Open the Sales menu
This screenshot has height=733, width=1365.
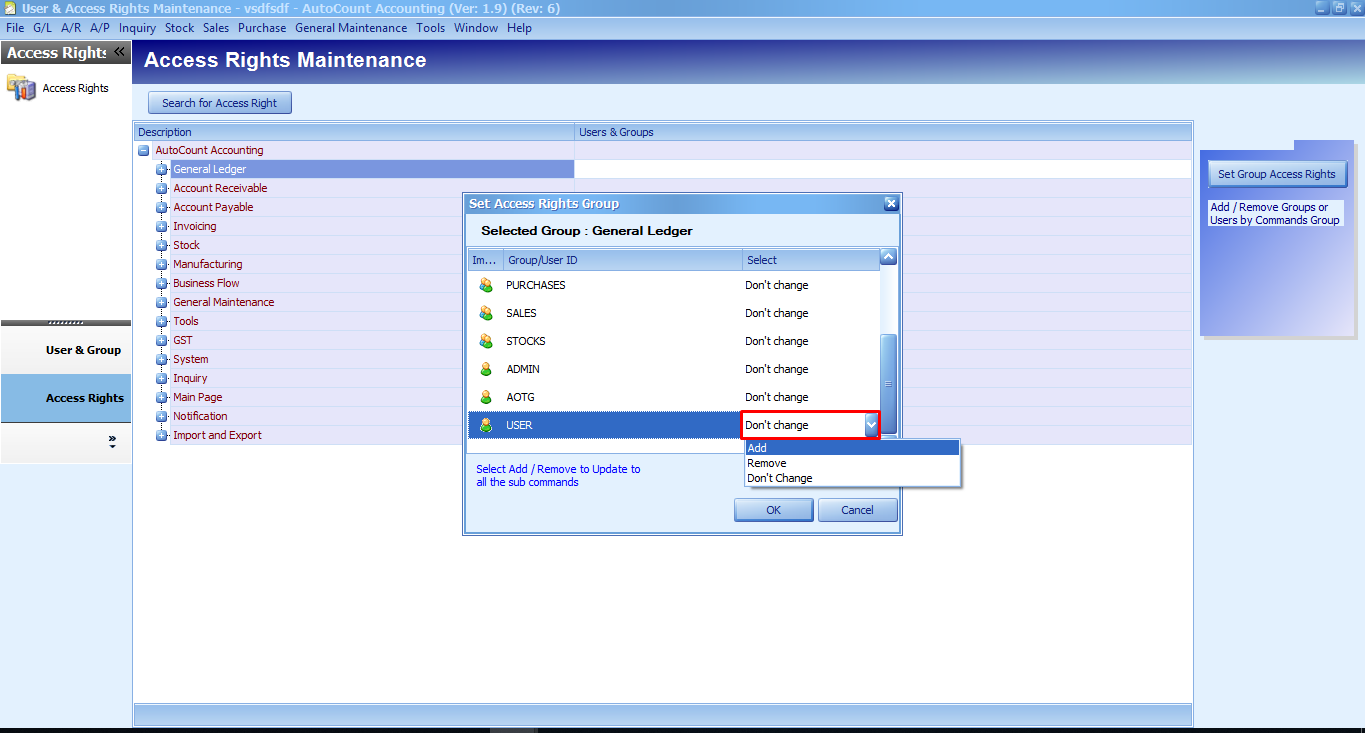216,28
